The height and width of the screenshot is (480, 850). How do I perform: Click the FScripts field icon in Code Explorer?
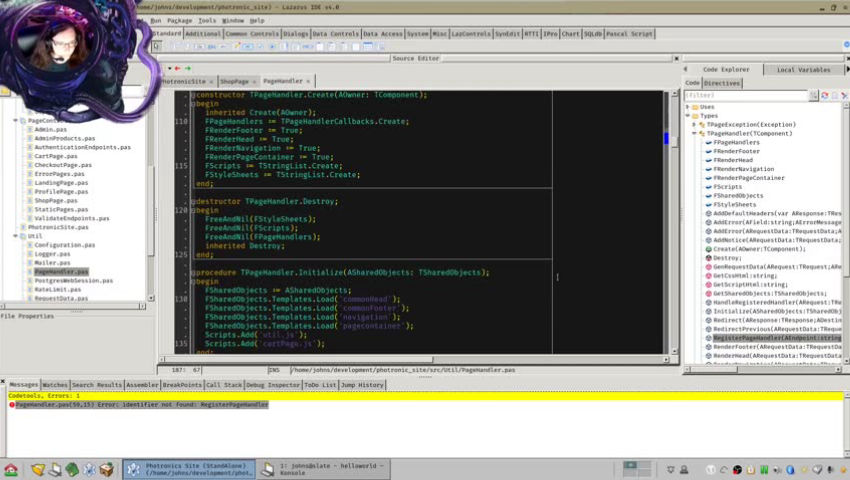tap(709, 187)
